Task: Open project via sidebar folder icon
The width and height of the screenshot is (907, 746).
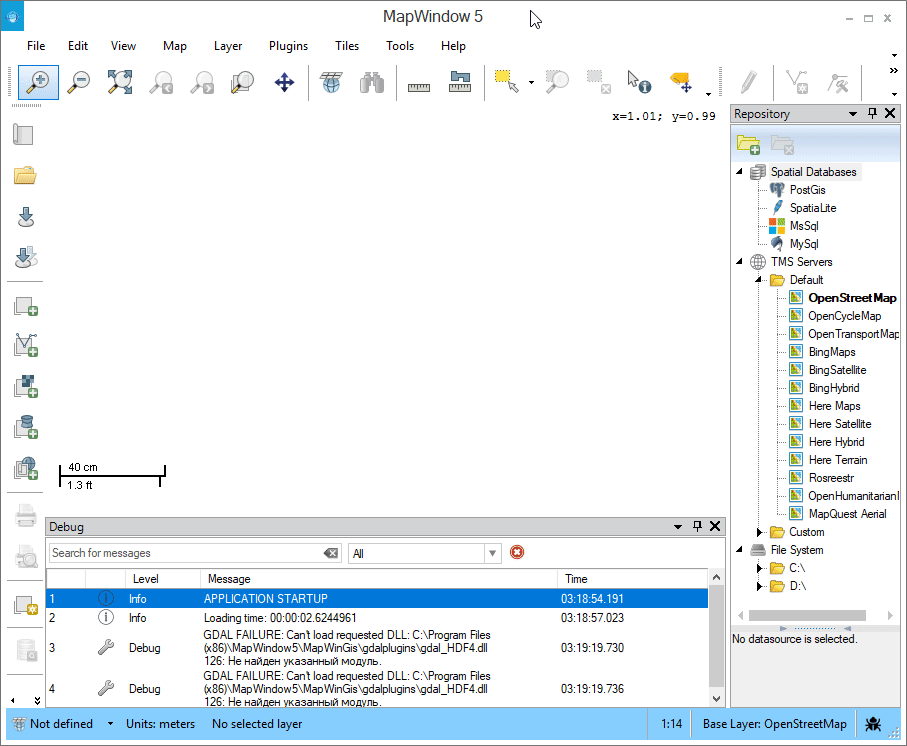Action: coord(25,175)
